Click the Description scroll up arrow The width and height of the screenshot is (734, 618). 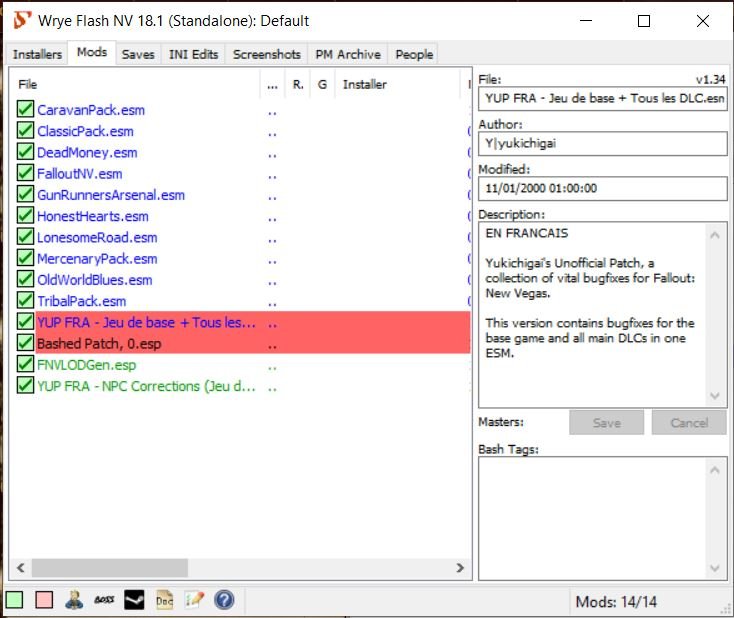coord(715,235)
